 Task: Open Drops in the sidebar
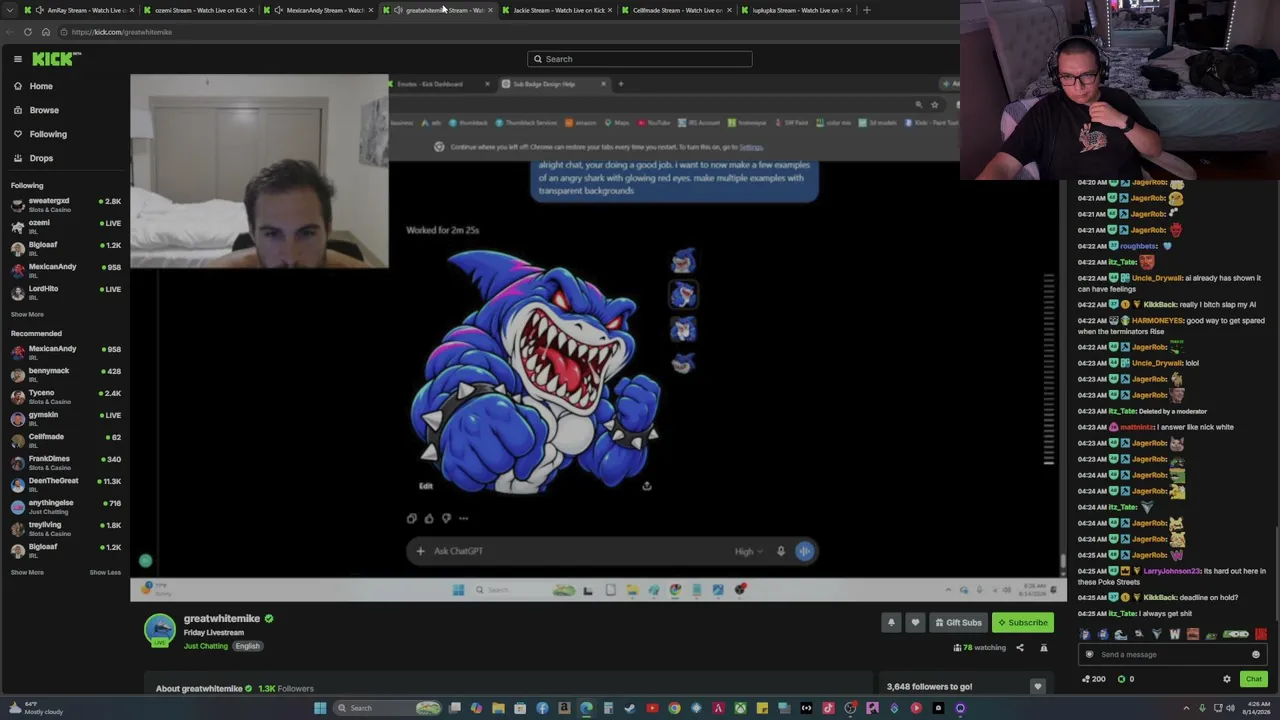pos(41,158)
